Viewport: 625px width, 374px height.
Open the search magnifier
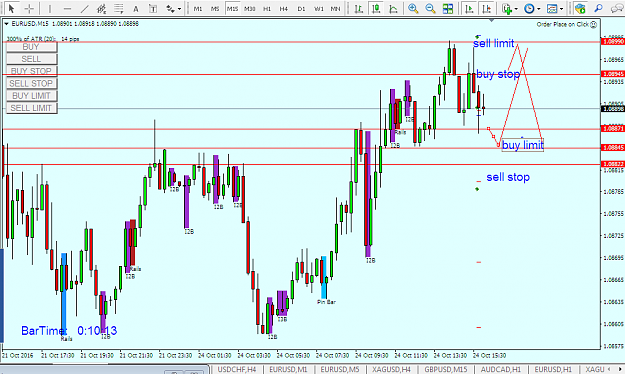click(598, 8)
